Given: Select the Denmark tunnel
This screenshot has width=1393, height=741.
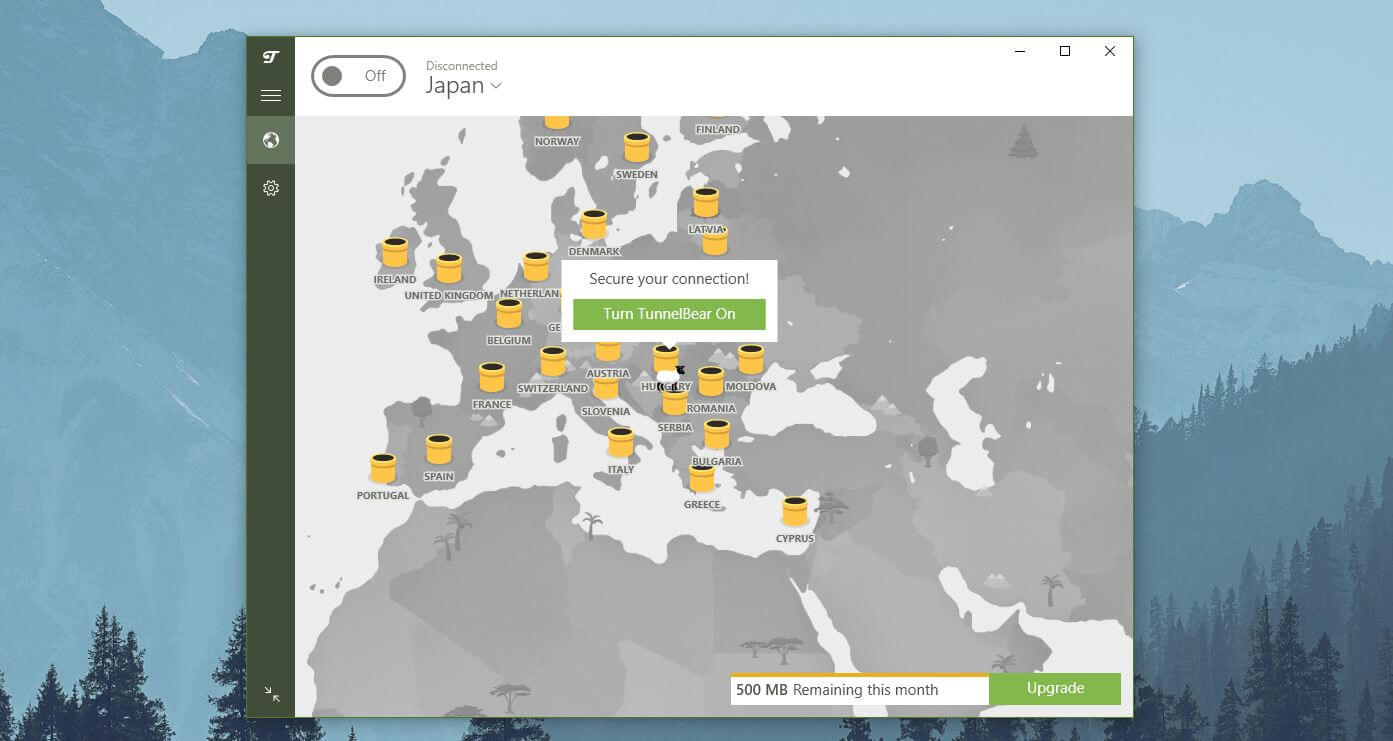Looking at the screenshot, I should click(594, 224).
